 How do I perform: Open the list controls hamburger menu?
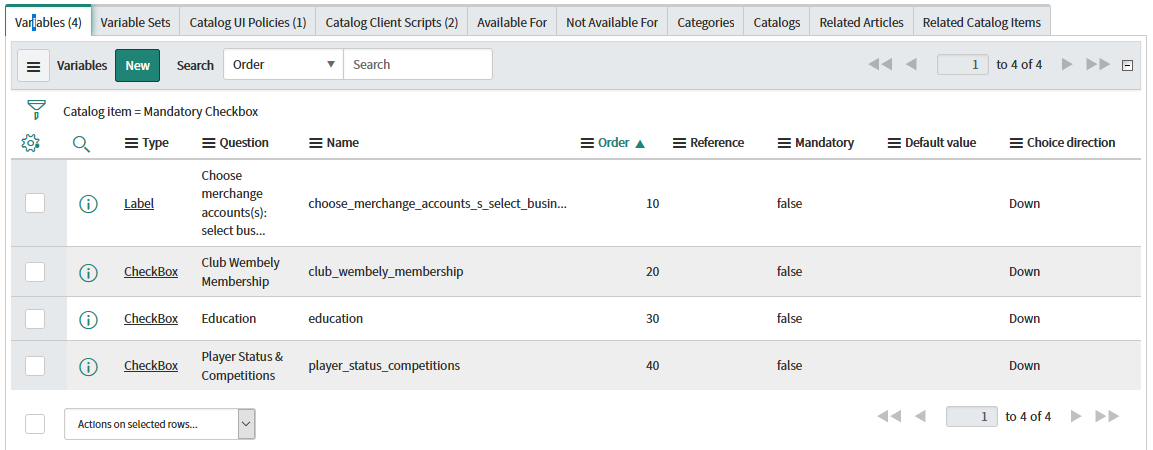pyautogui.click(x=34, y=66)
